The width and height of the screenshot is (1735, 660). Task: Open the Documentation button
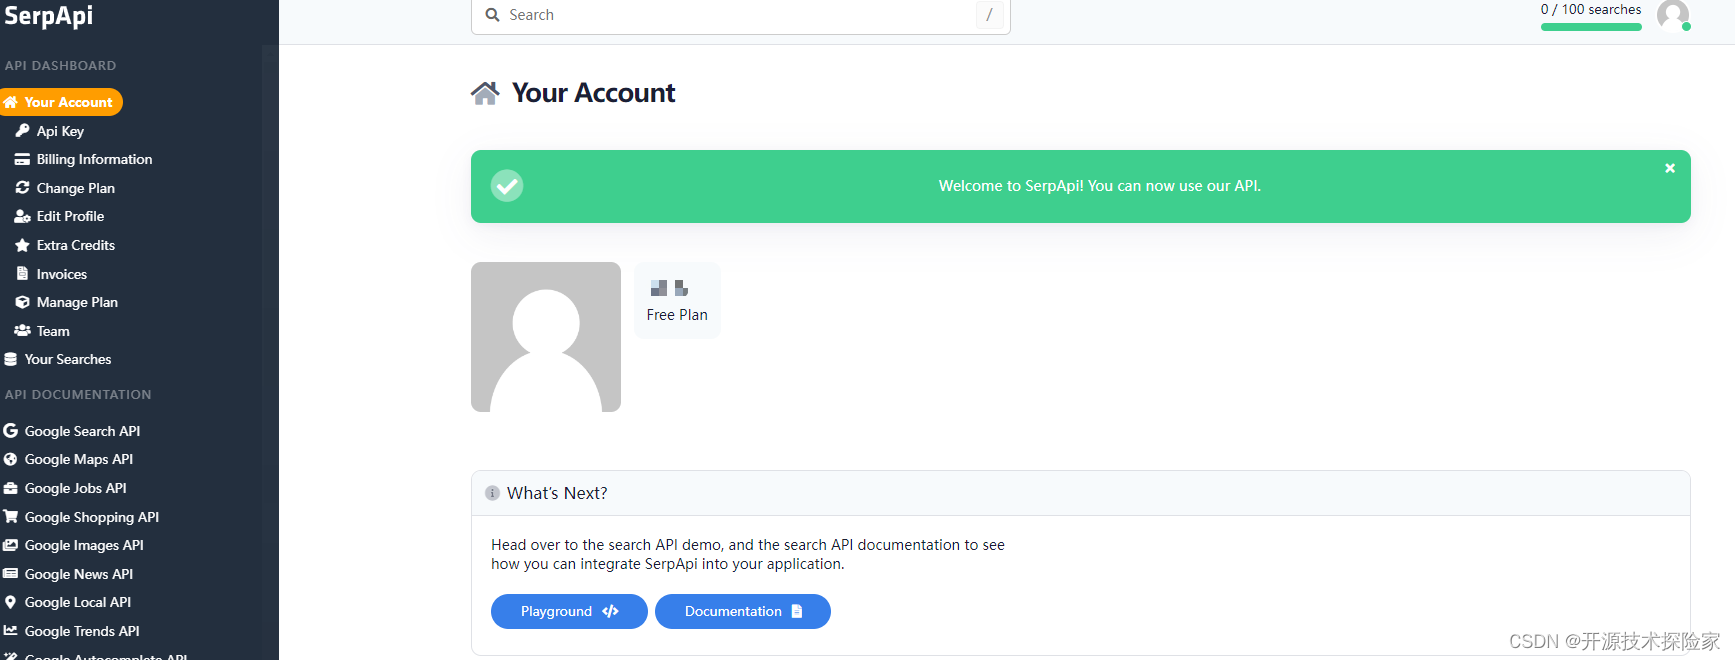point(742,611)
